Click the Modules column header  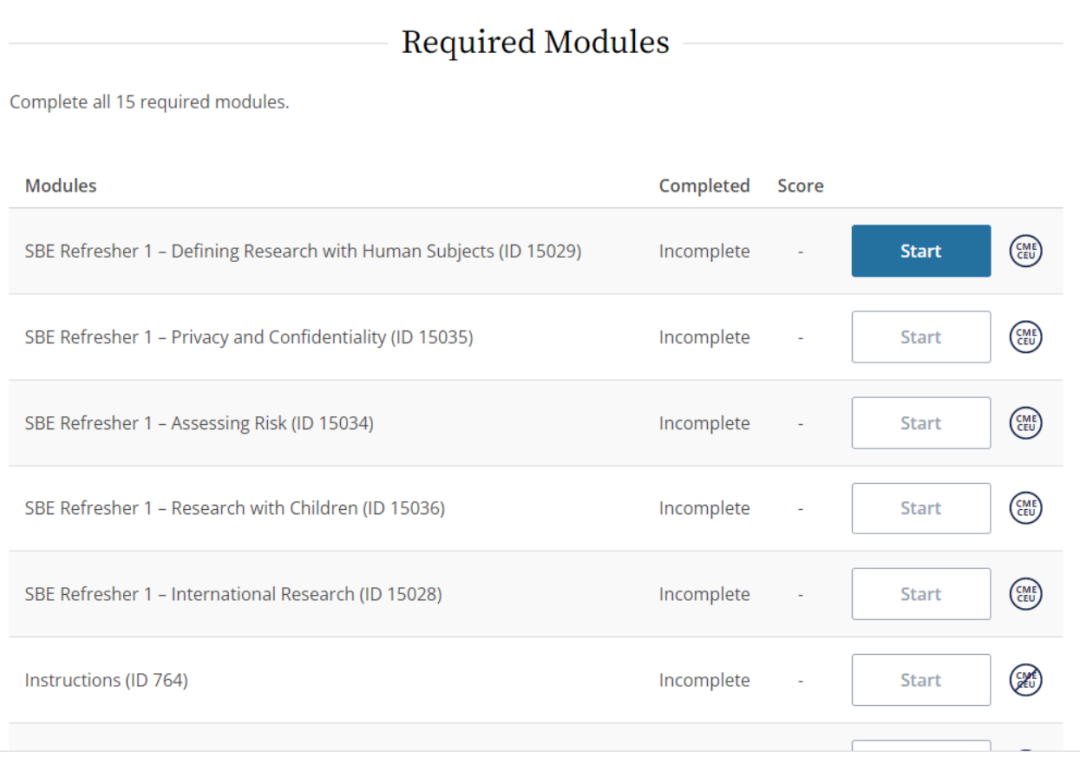click(61, 186)
